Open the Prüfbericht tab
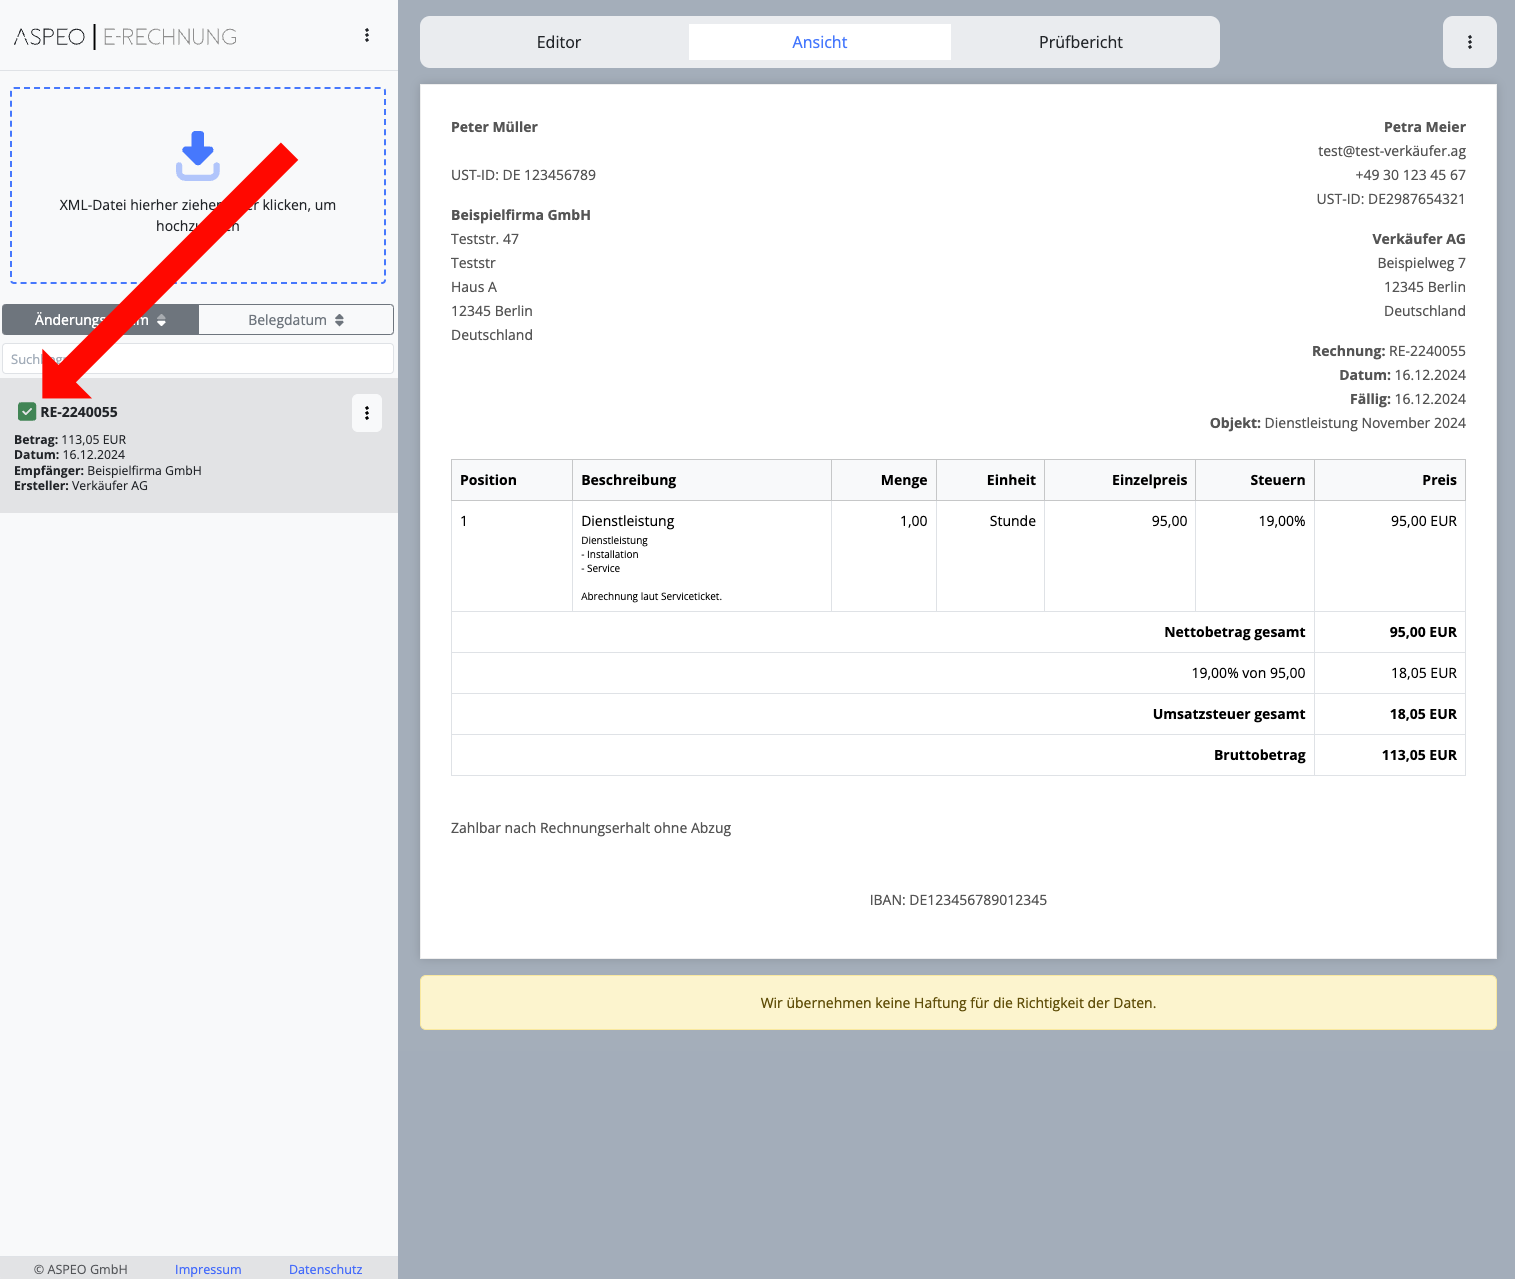1515x1279 pixels. click(x=1080, y=42)
